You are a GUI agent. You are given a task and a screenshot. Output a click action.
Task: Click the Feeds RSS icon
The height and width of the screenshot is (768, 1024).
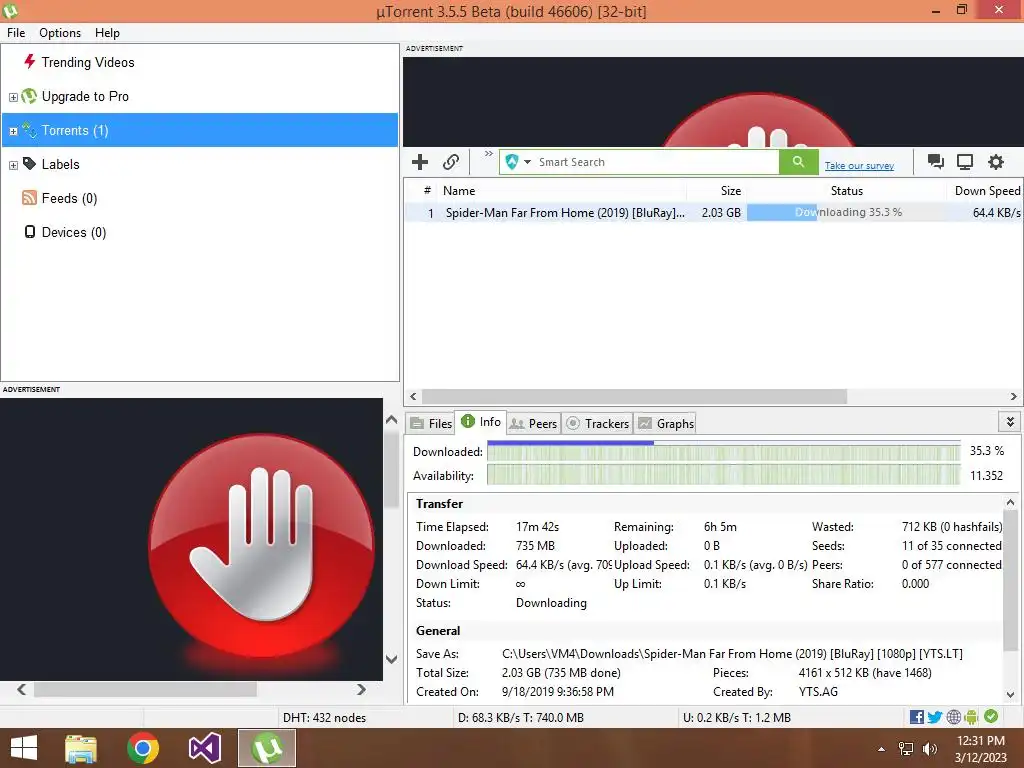(x=29, y=198)
